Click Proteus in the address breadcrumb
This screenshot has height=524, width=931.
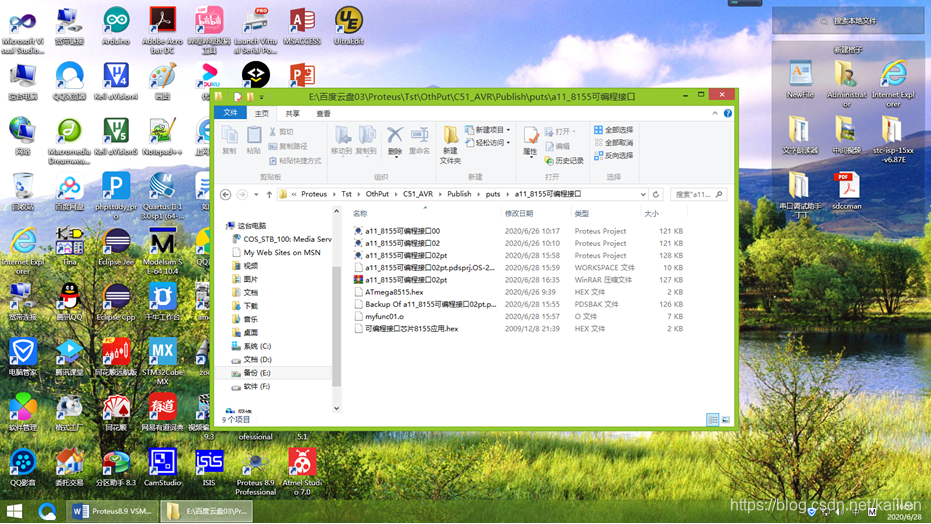(x=314, y=194)
